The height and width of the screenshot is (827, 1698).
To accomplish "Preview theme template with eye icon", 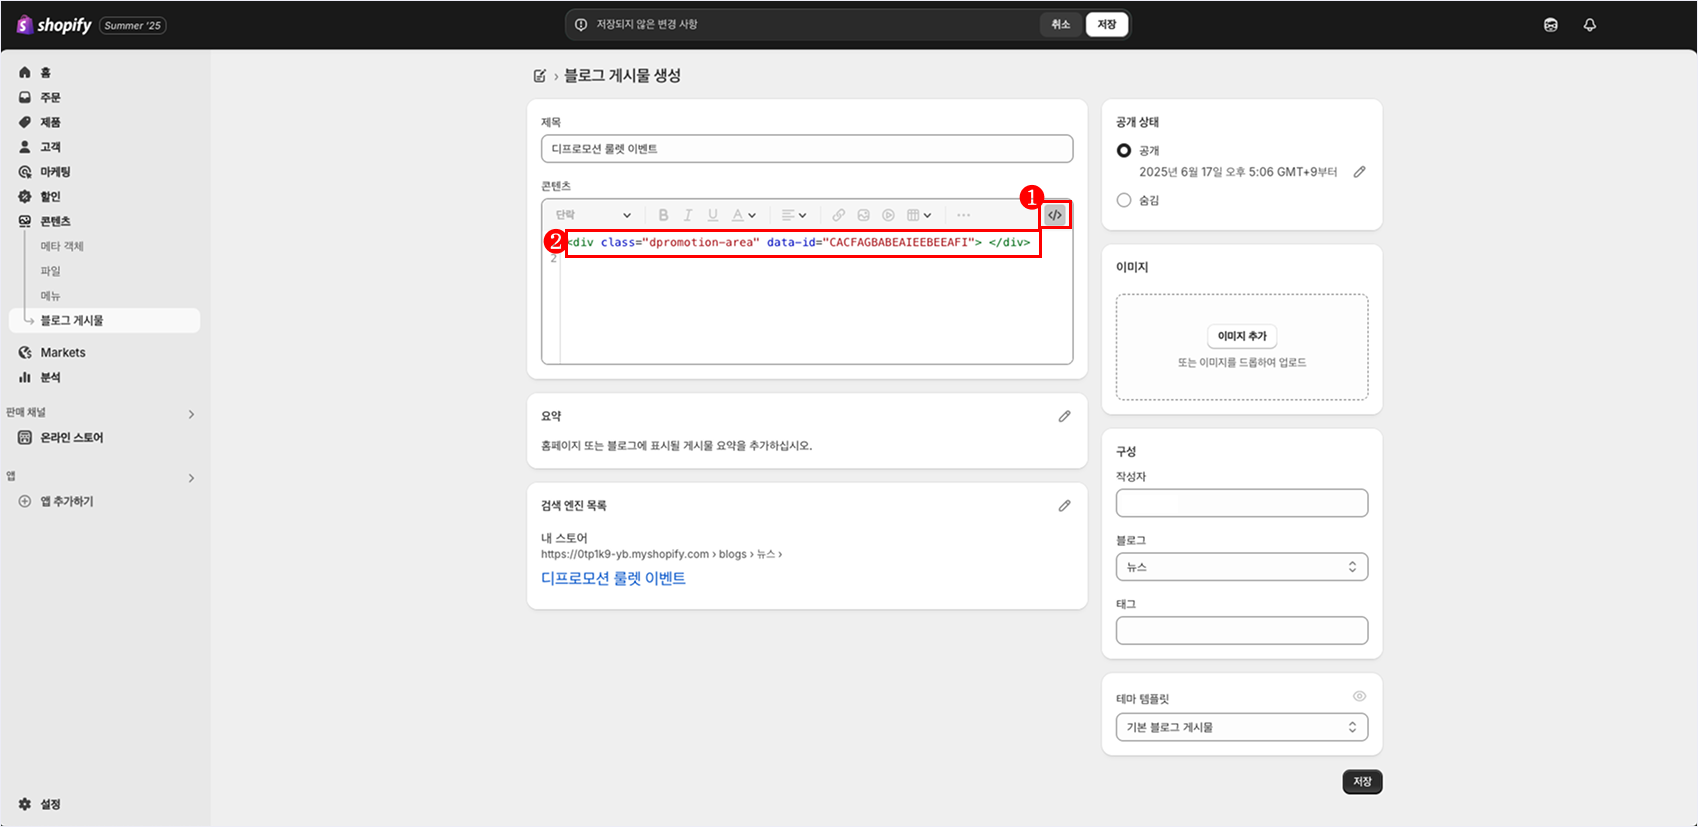I will click(1359, 697).
